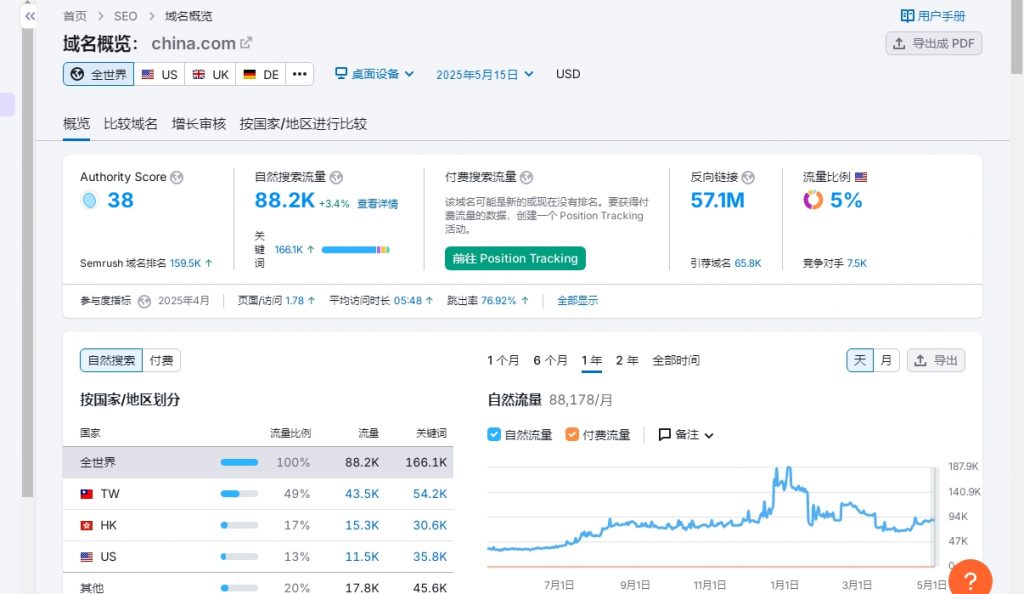Click competitors value 7.5K
The width and height of the screenshot is (1024, 594).
857,263
